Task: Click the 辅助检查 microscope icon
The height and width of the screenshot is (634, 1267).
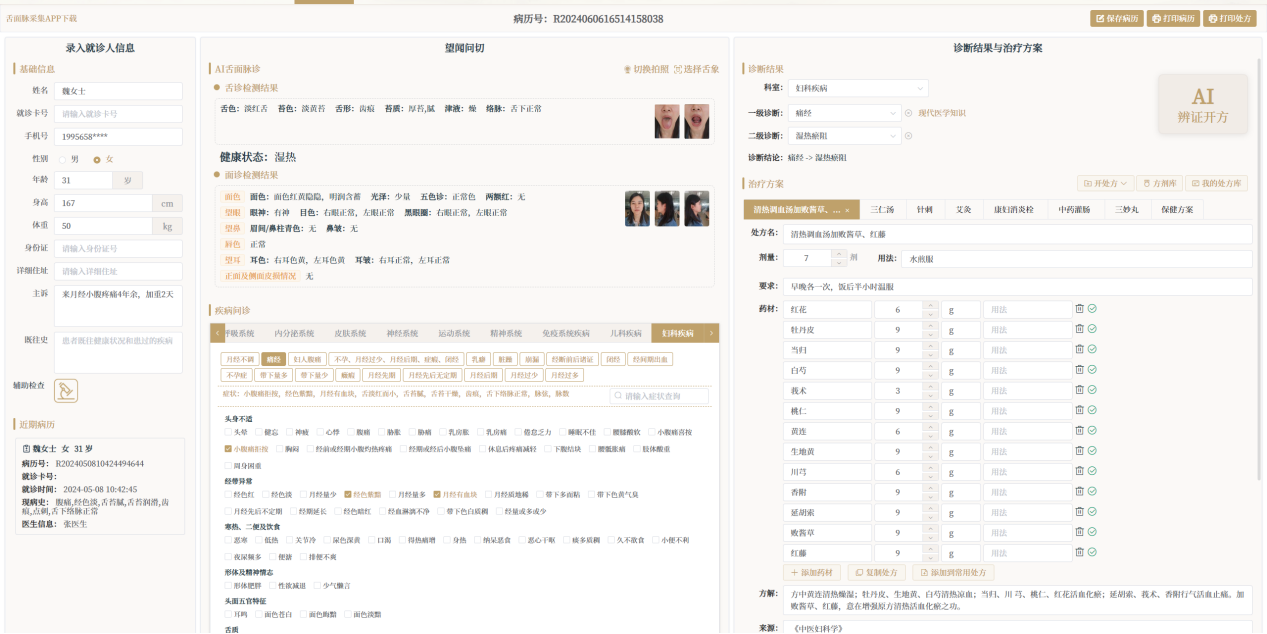Action: 65,391
